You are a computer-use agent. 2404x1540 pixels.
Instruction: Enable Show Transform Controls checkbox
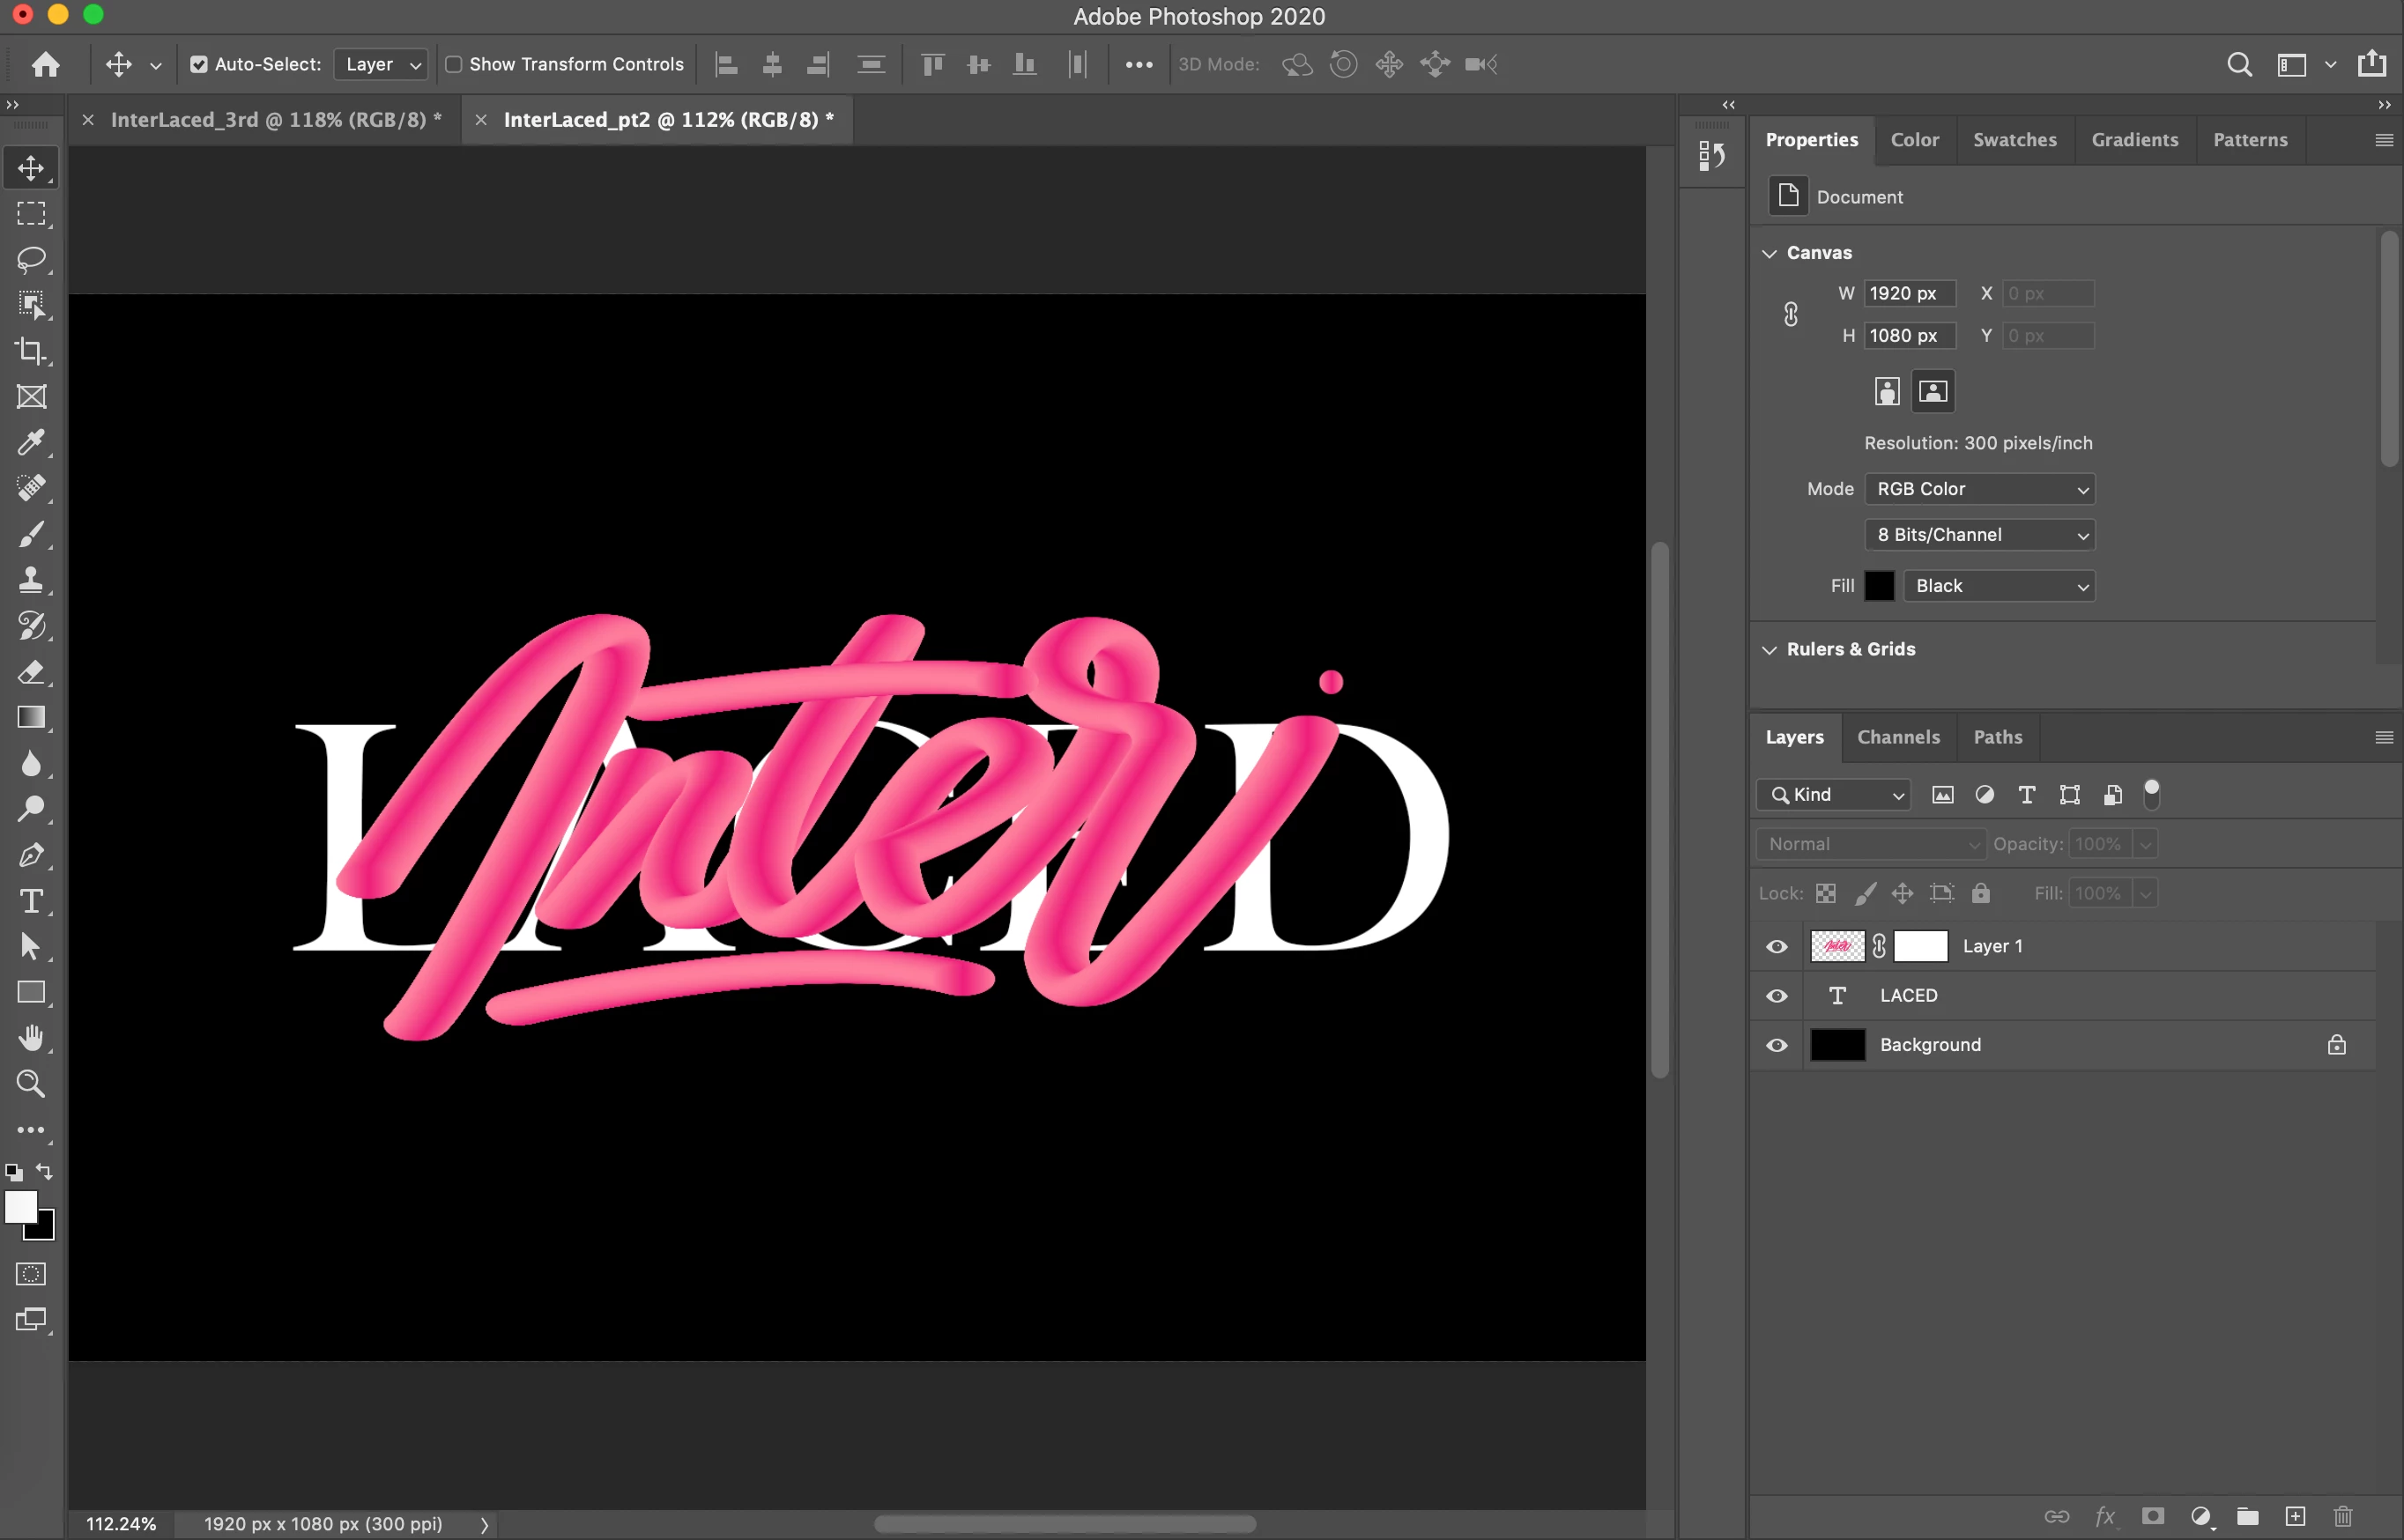point(453,64)
